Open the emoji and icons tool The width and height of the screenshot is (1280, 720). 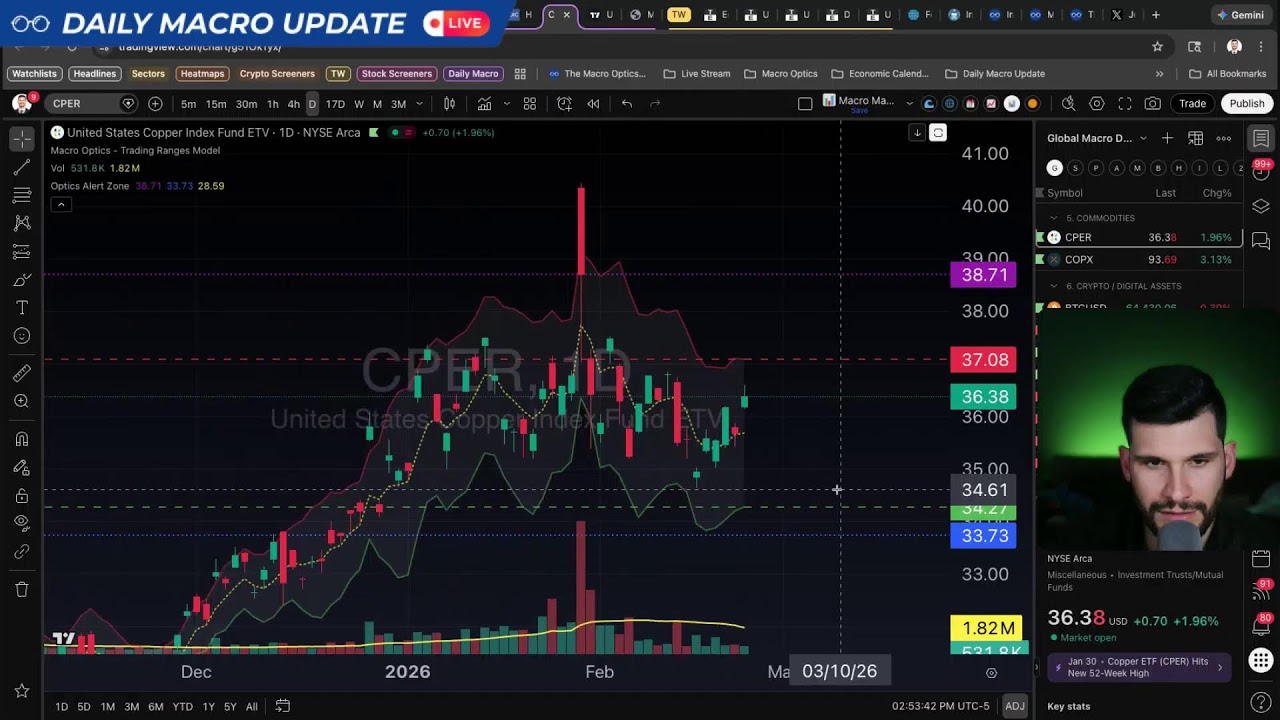point(22,336)
